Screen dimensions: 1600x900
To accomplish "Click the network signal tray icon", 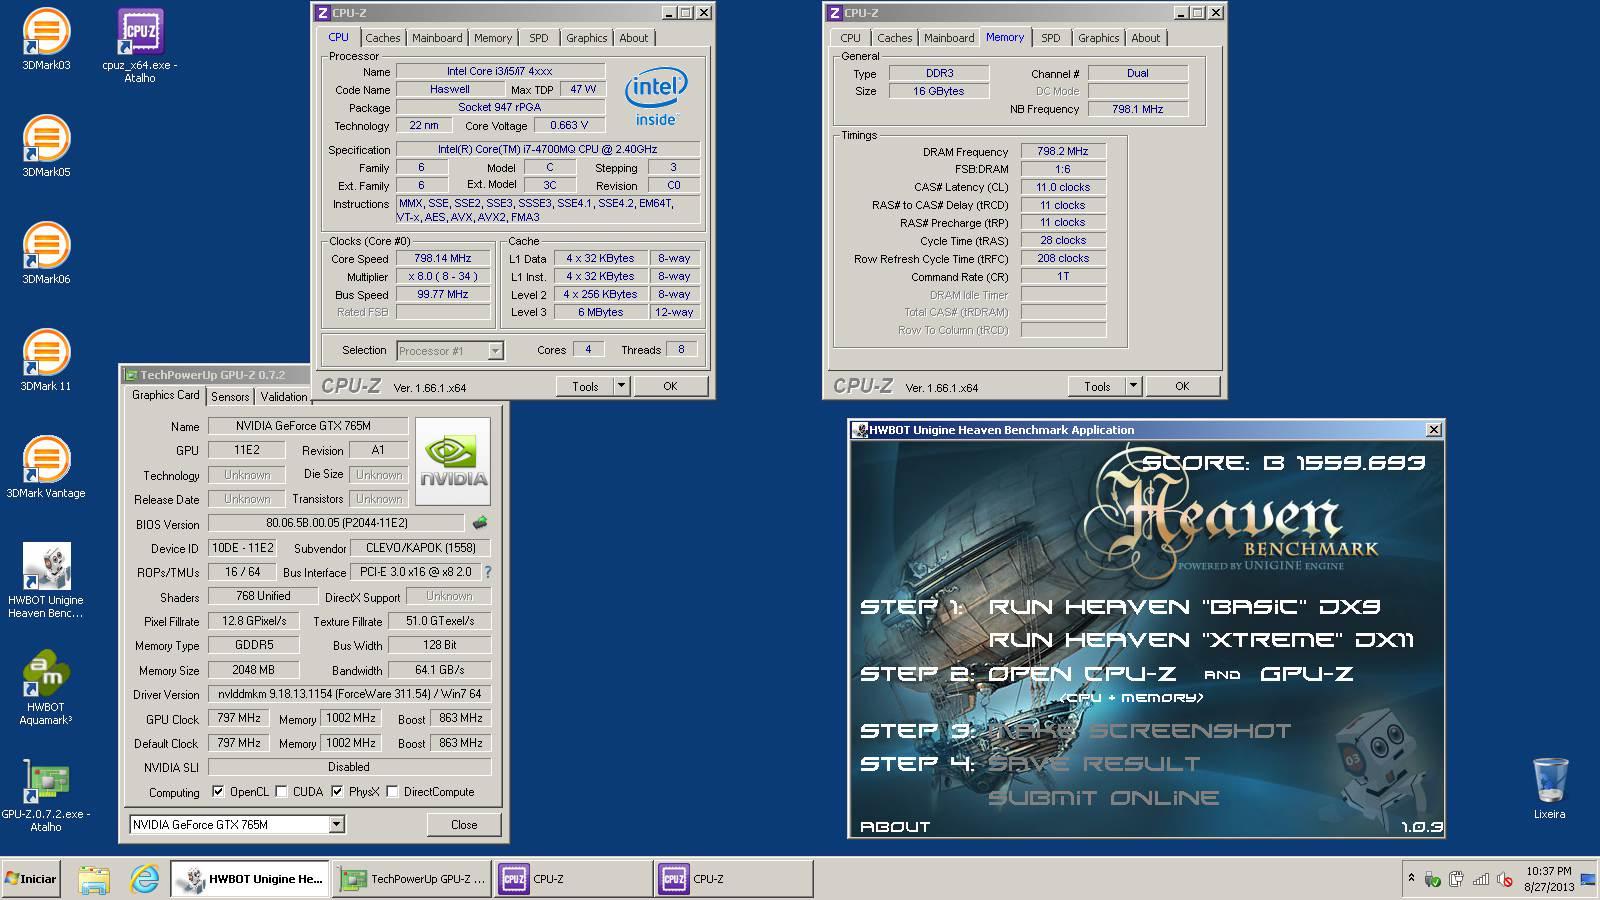I will tap(1480, 879).
